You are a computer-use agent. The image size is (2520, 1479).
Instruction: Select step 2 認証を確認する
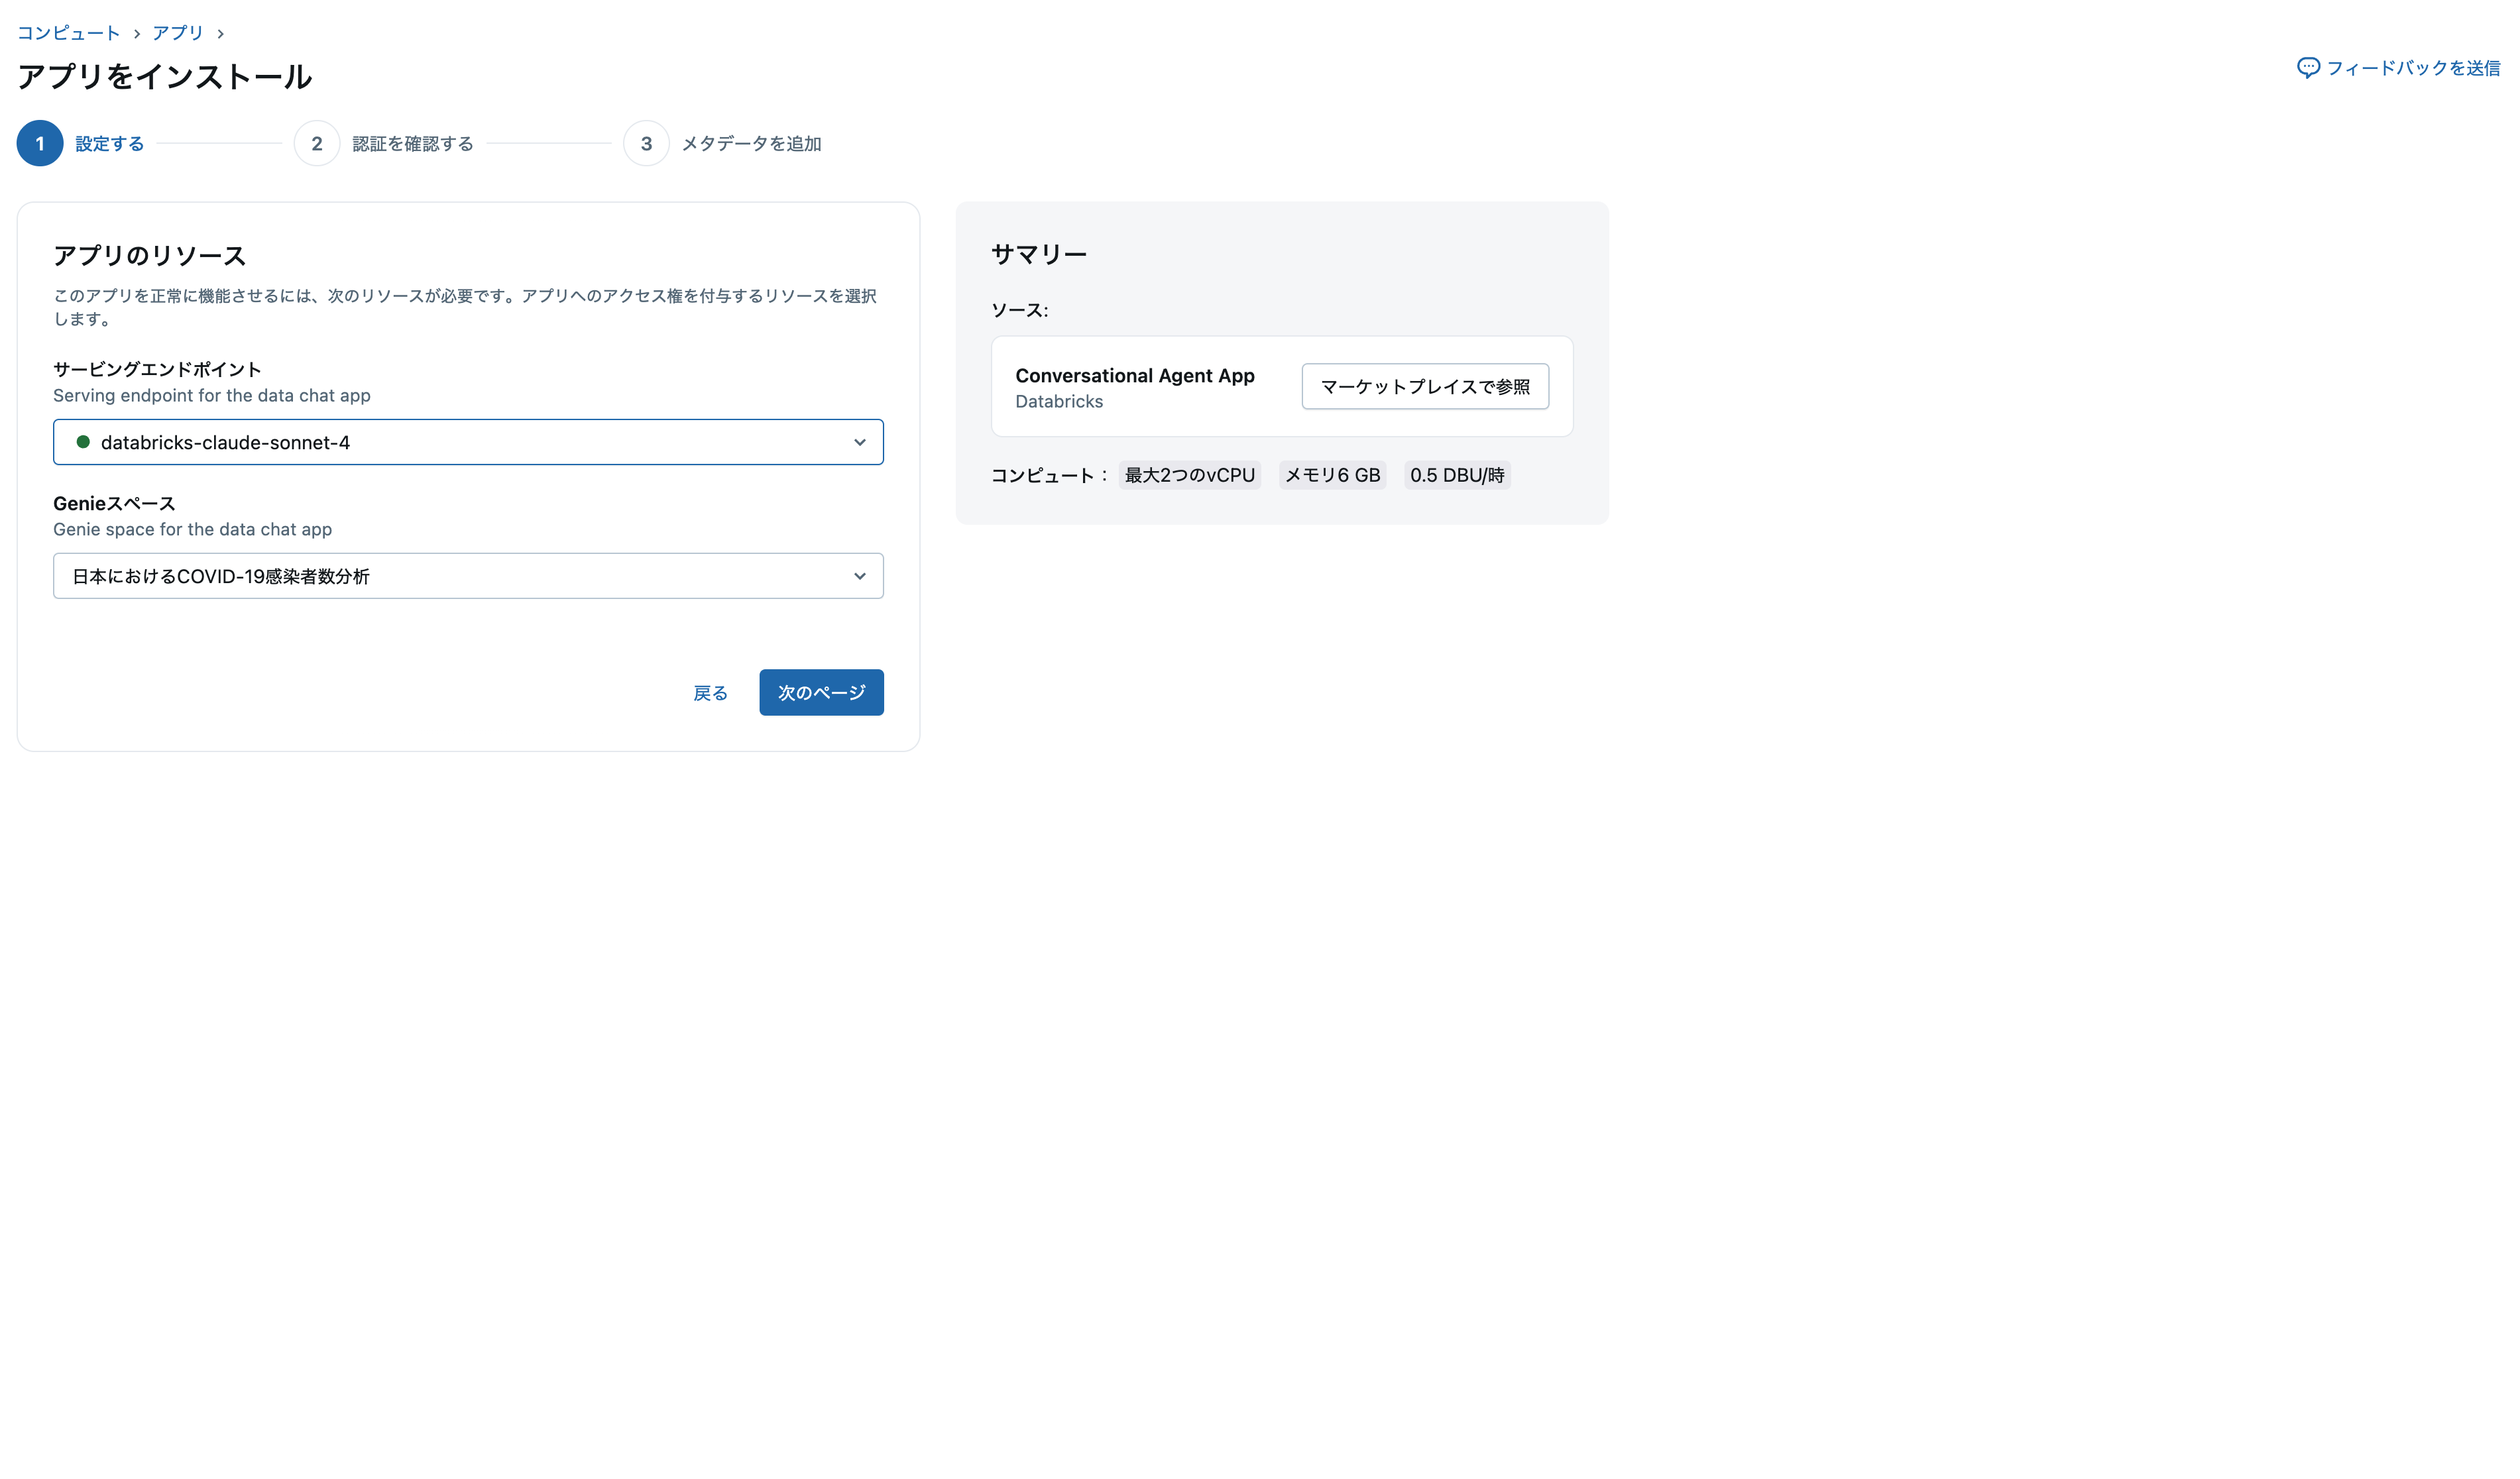[x=412, y=142]
